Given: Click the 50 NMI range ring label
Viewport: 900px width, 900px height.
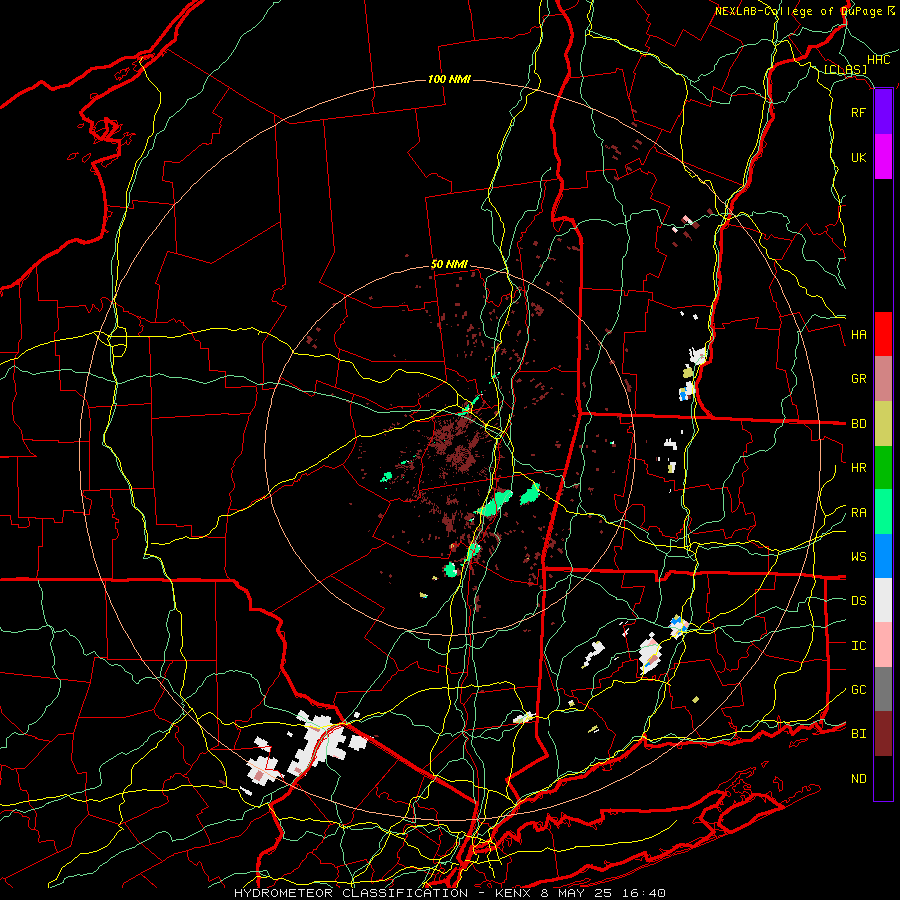Looking at the screenshot, I should [x=449, y=264].
